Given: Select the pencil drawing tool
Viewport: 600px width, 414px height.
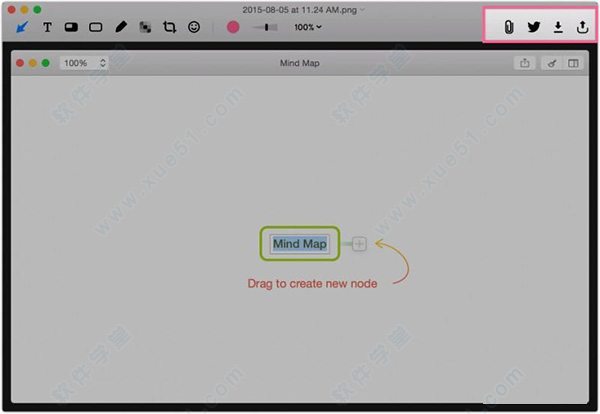Looking at the screenshot, I should [121, 27].
